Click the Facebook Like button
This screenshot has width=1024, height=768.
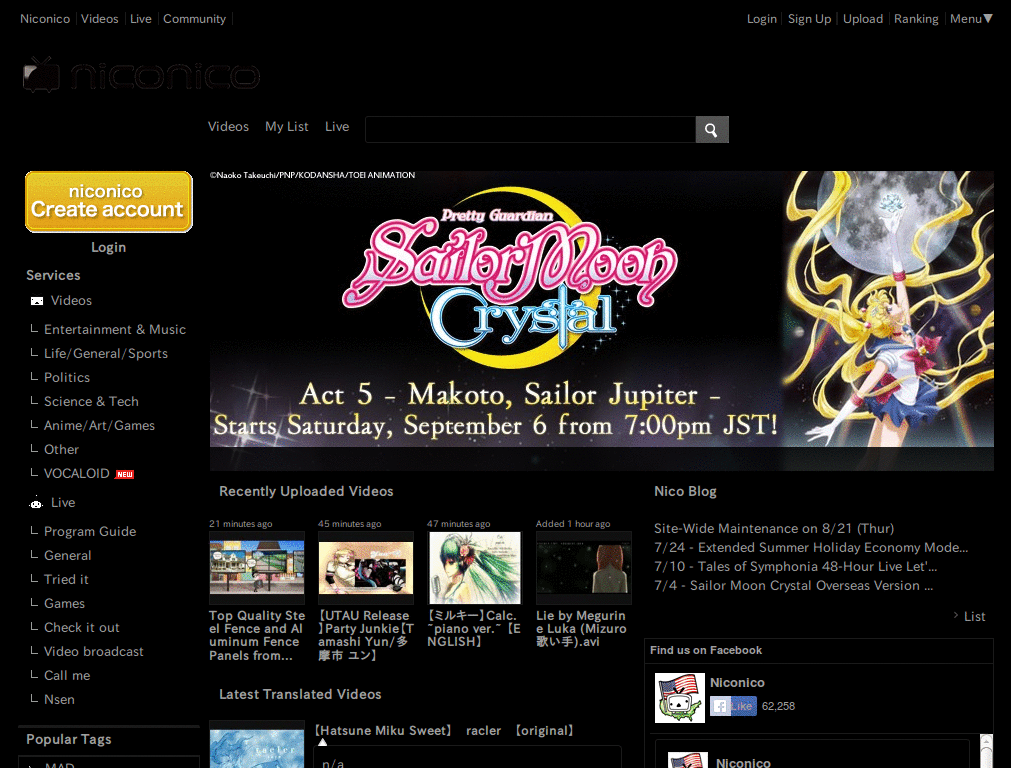733,706
